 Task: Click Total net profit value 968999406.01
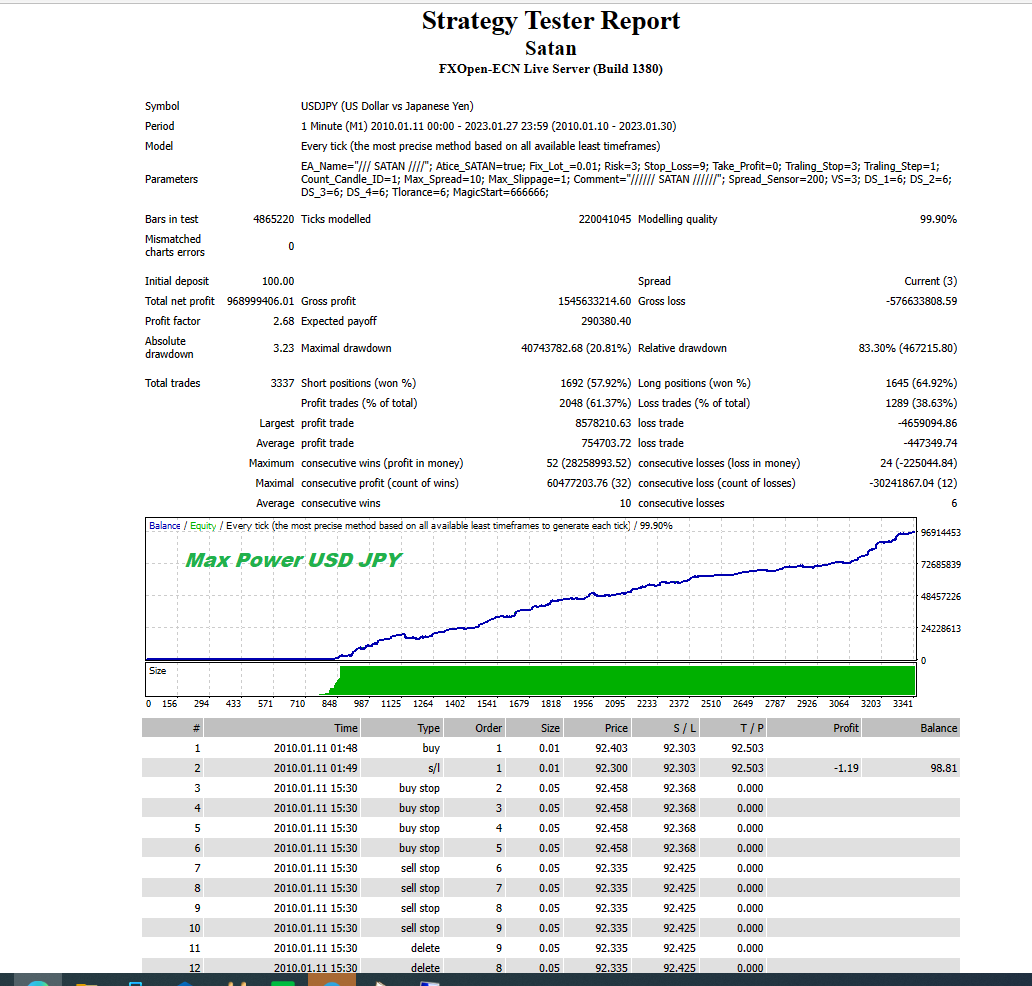click(x=260, y=301)
